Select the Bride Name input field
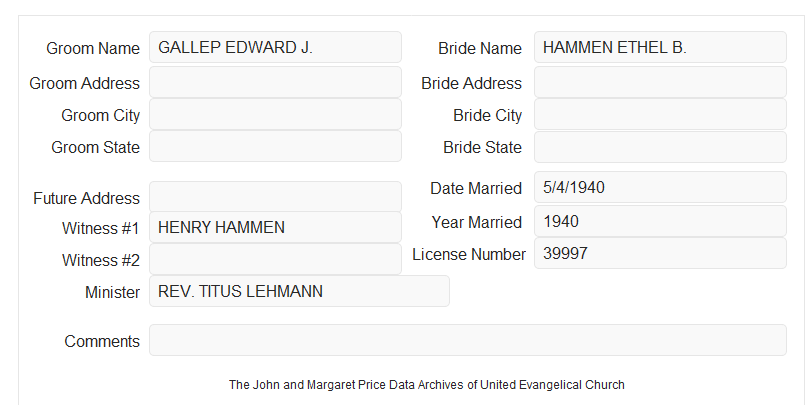 [x=660, y=47]
